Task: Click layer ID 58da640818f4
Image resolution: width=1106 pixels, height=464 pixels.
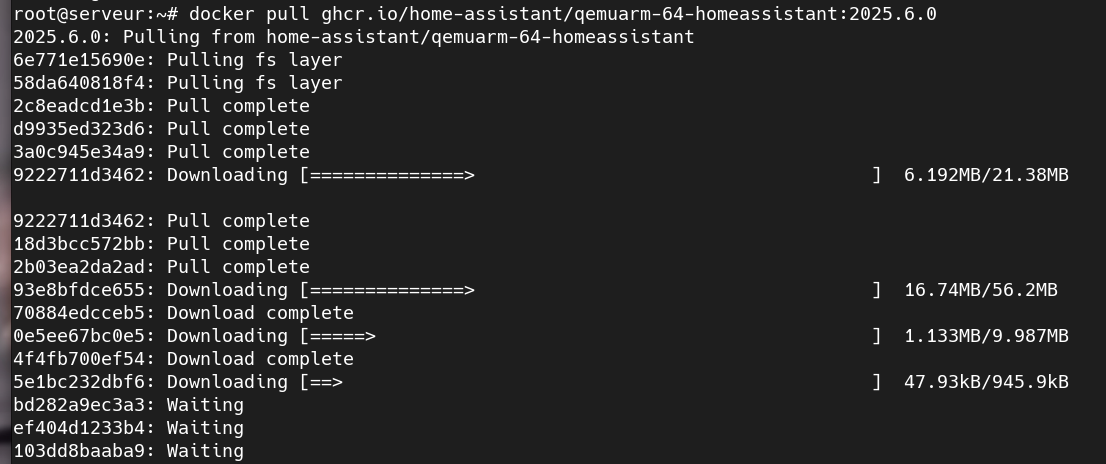Action: point(84,83)
